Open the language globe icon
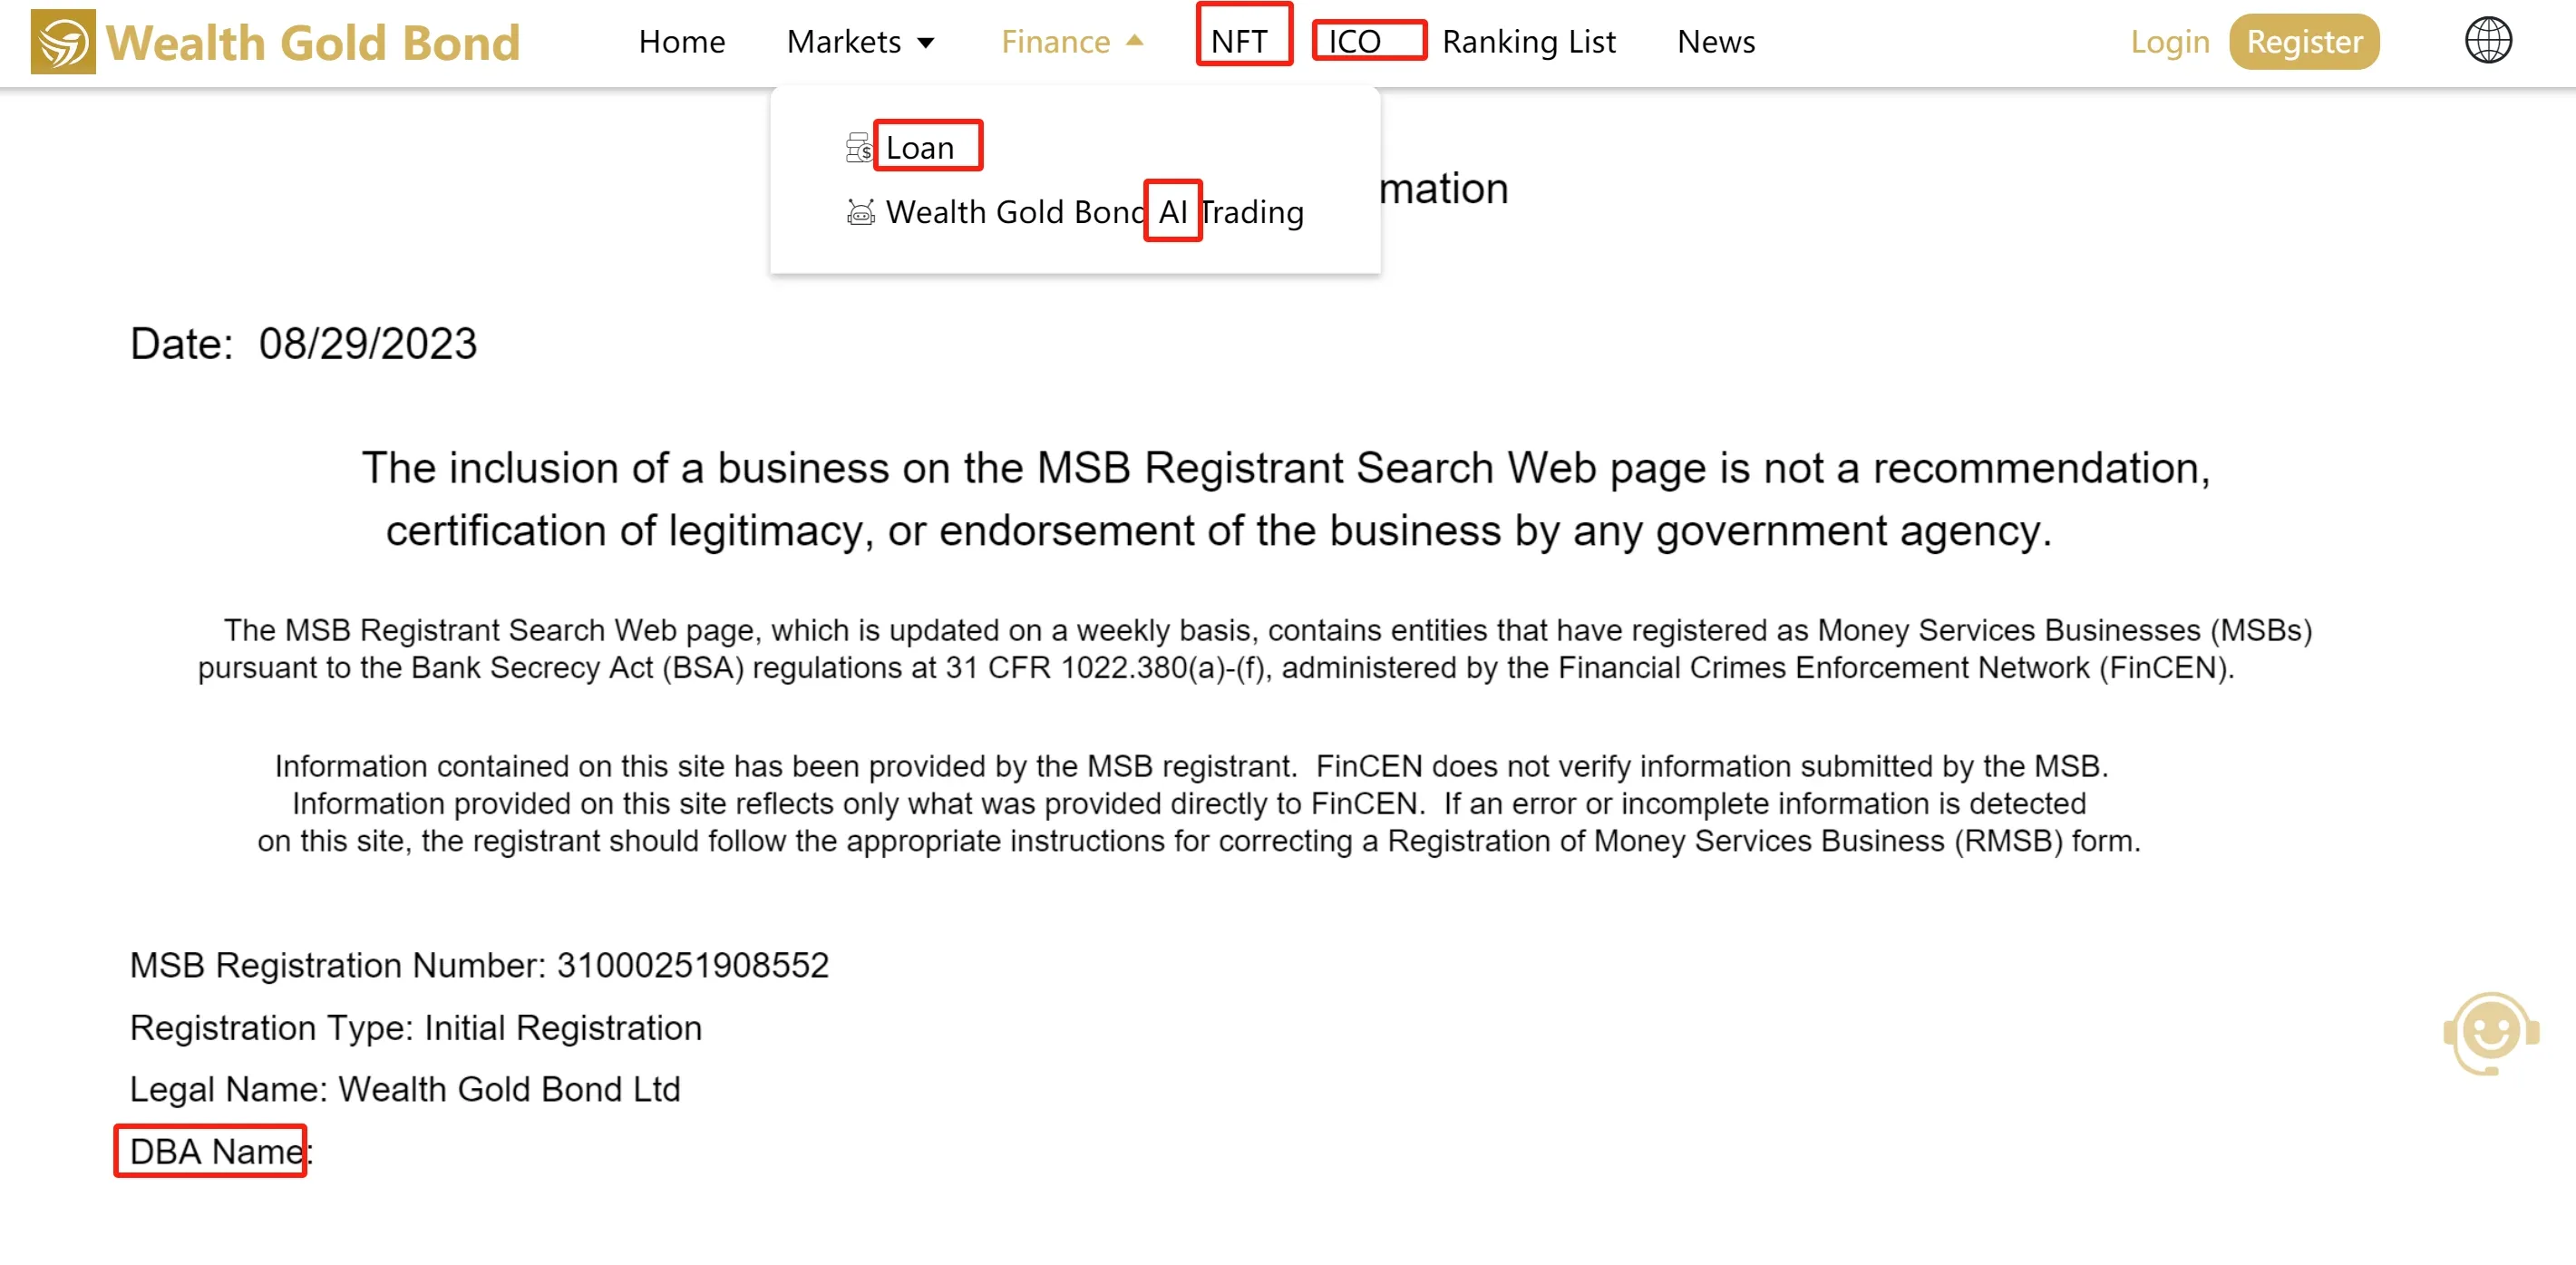The width and height of the screenshot is (2576, 1265). pos(2487,41)
